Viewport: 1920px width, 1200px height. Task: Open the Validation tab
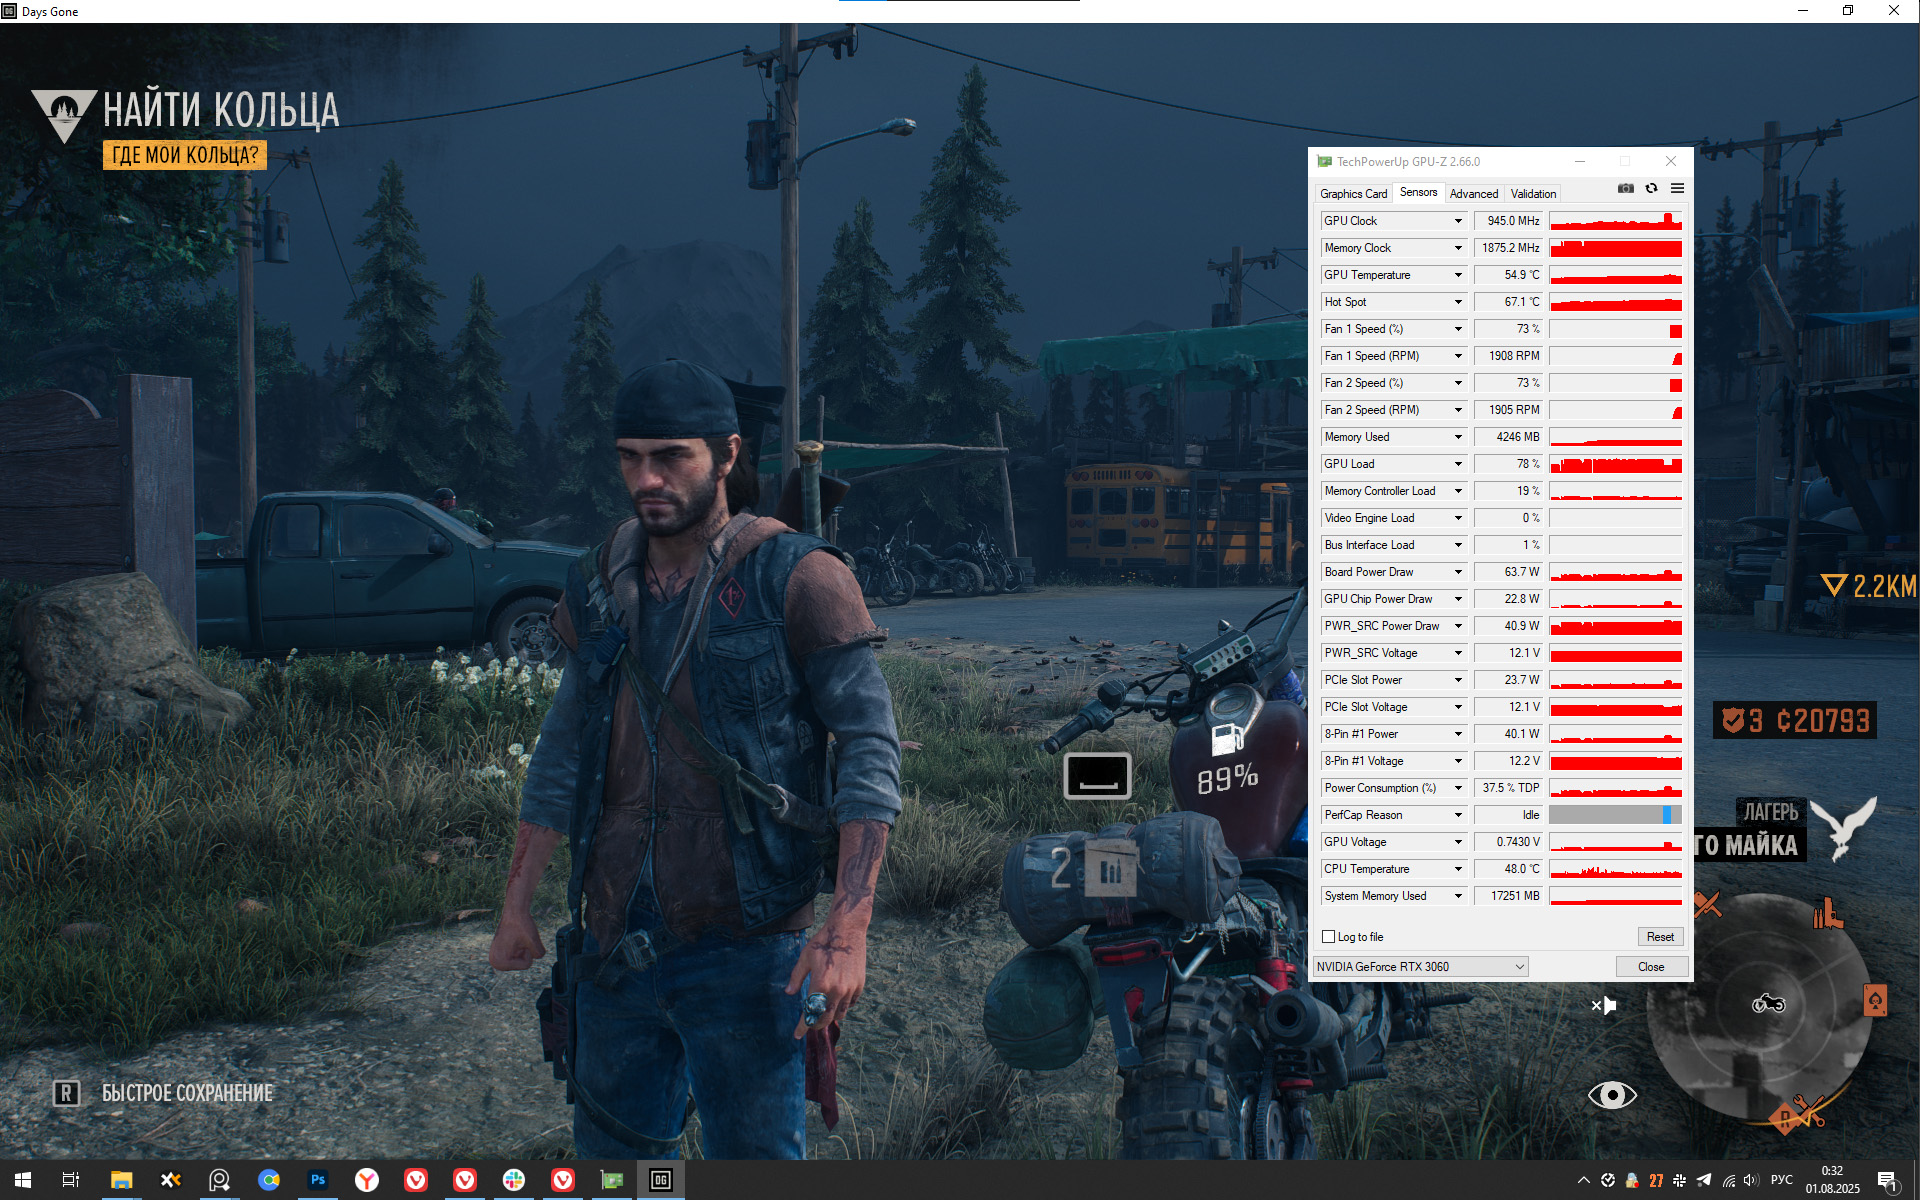tap(1533, 194)
